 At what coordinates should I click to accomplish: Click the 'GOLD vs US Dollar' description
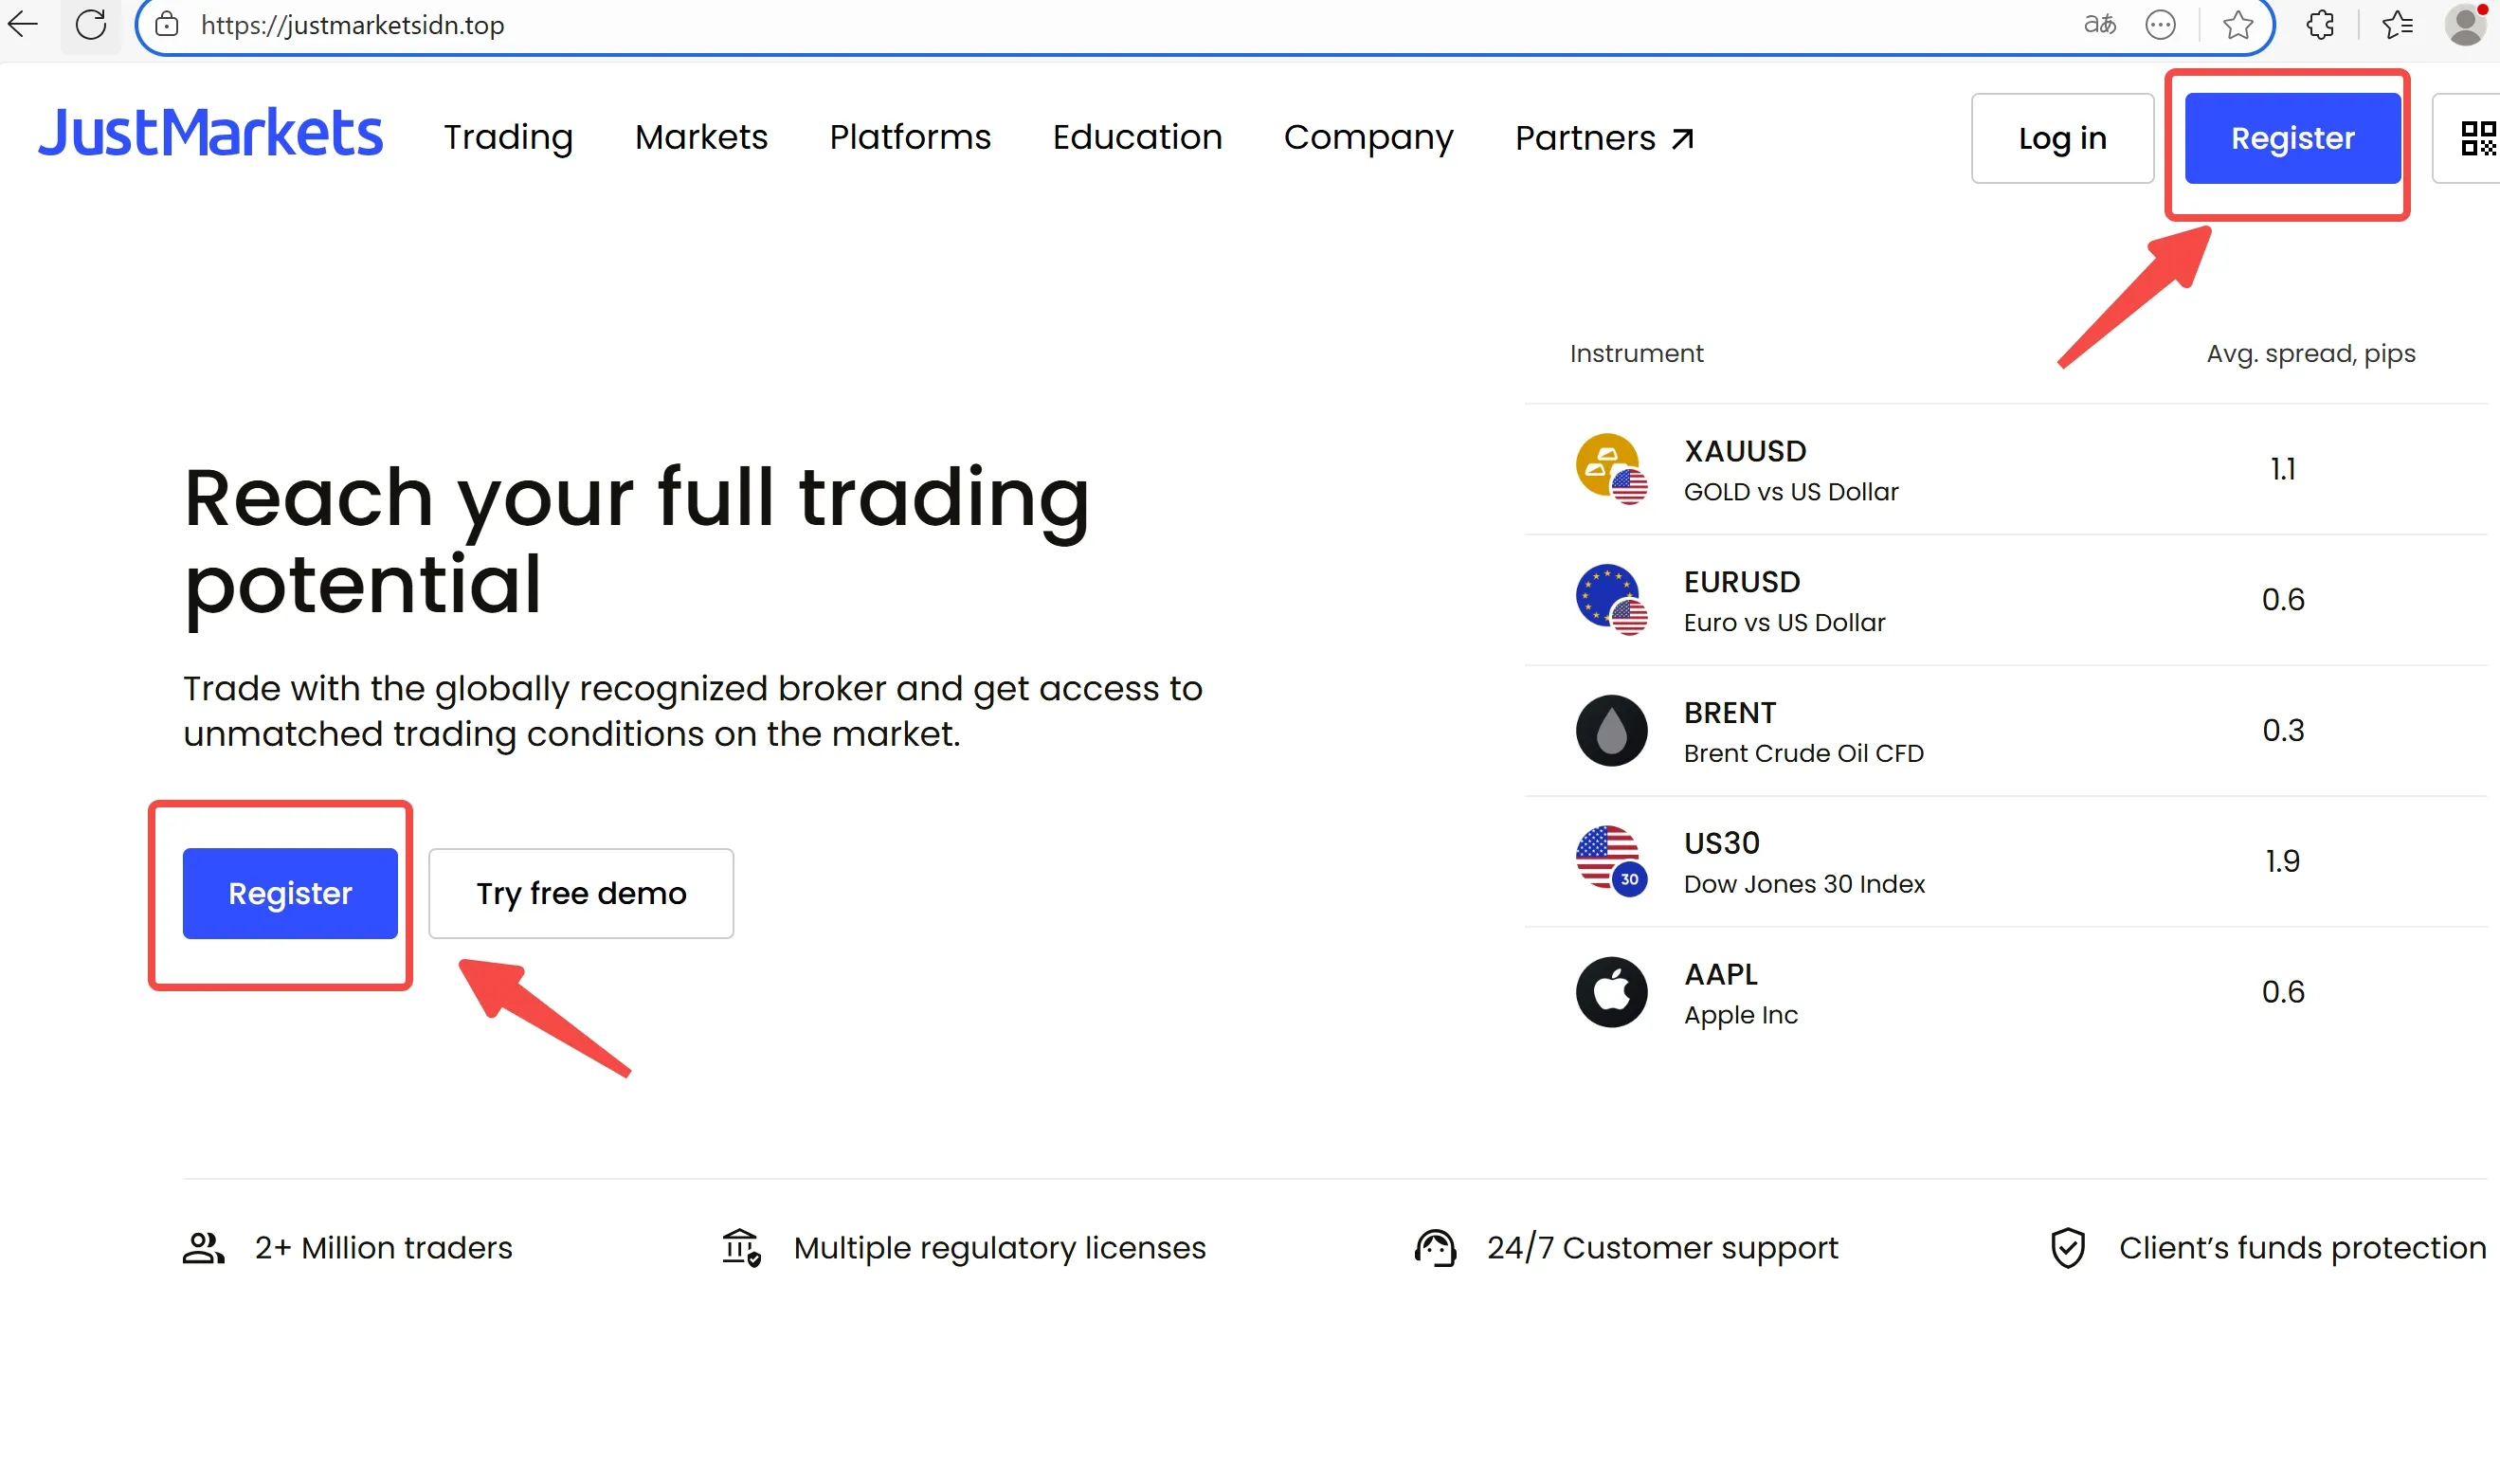(1791, 492)
